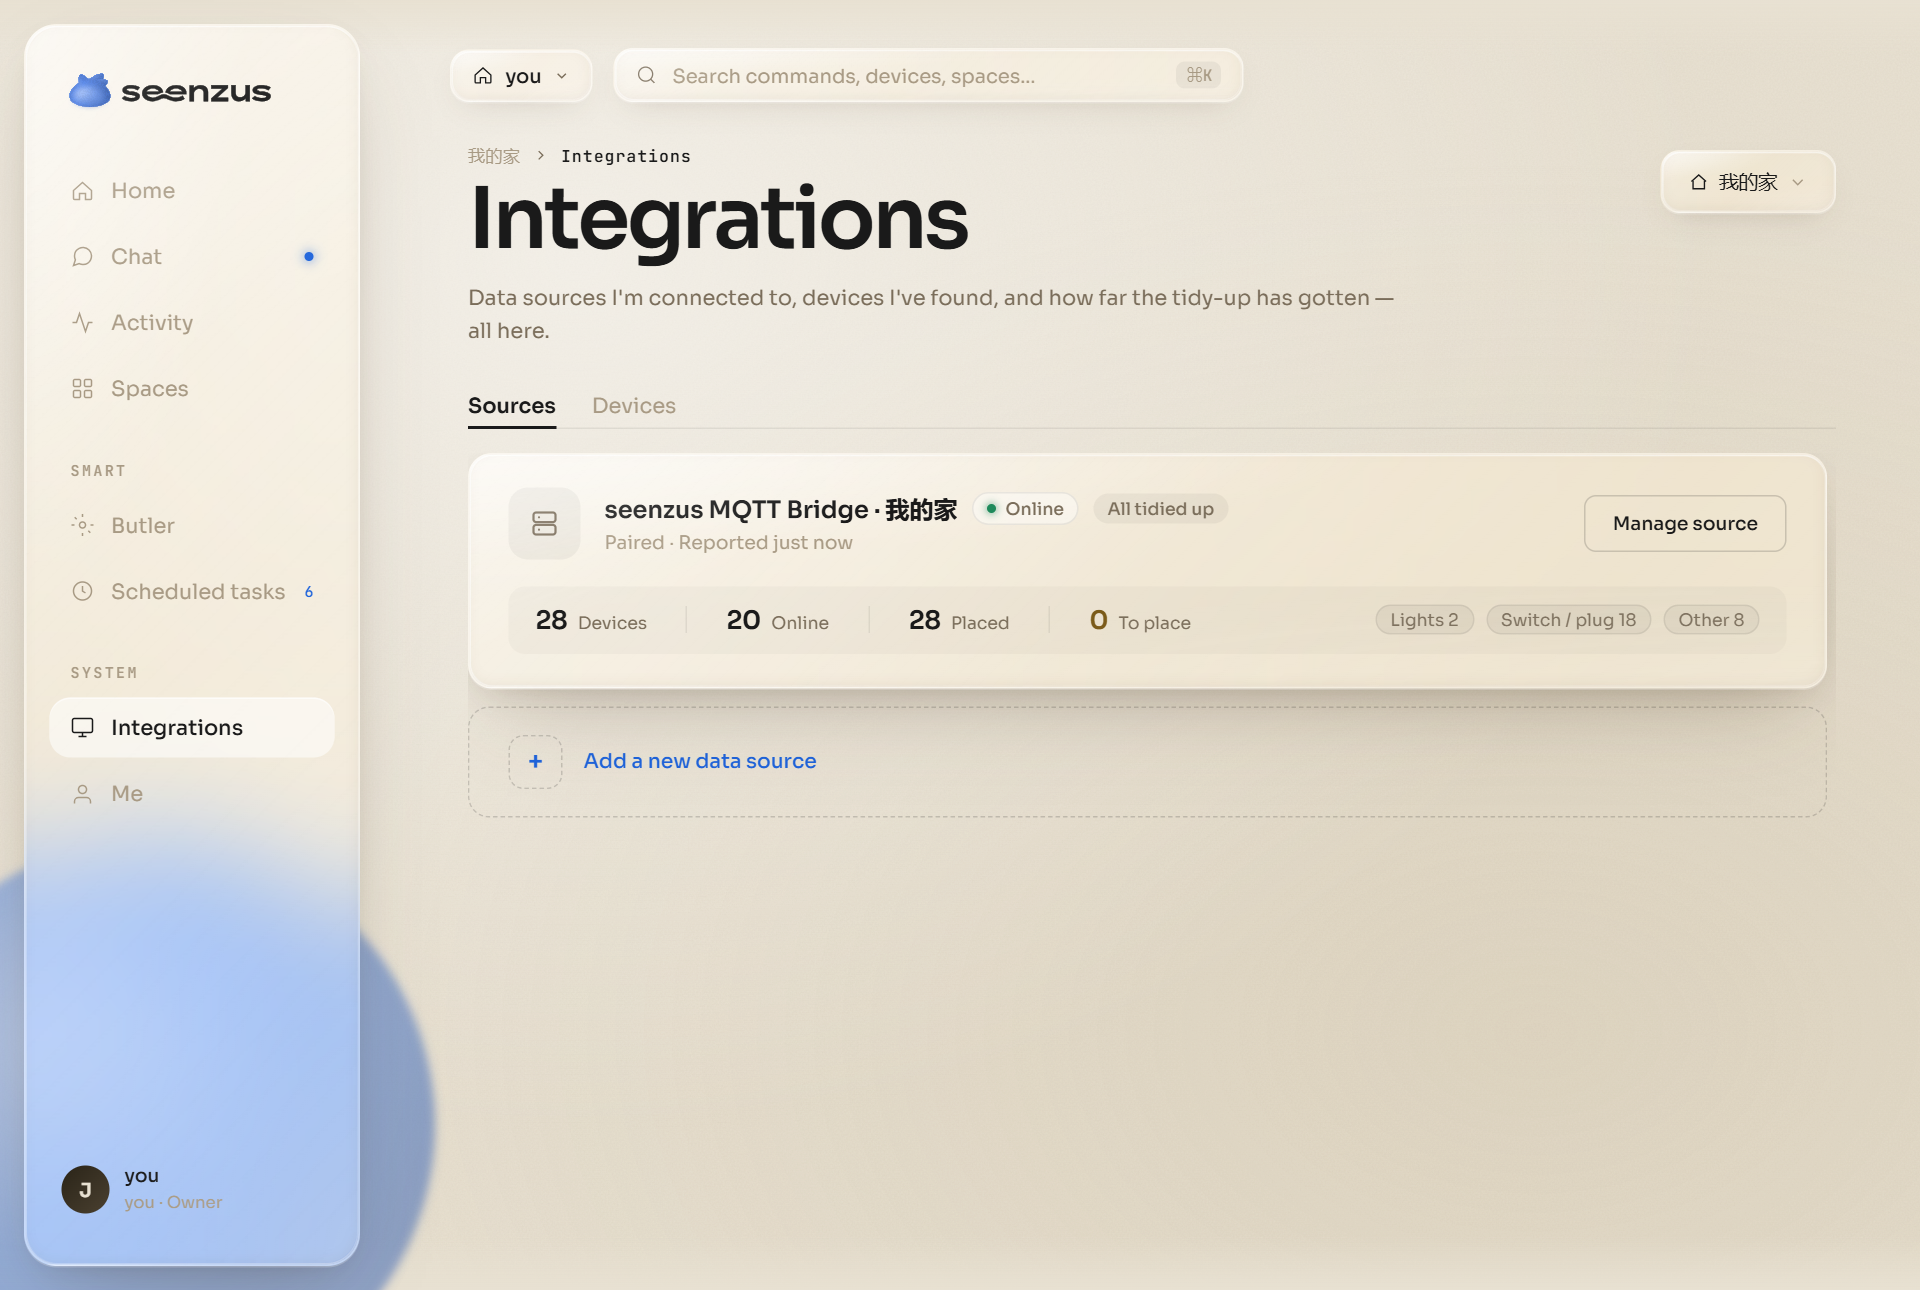
Task: Click the seenzus blue logo icon
Action: 90,91
